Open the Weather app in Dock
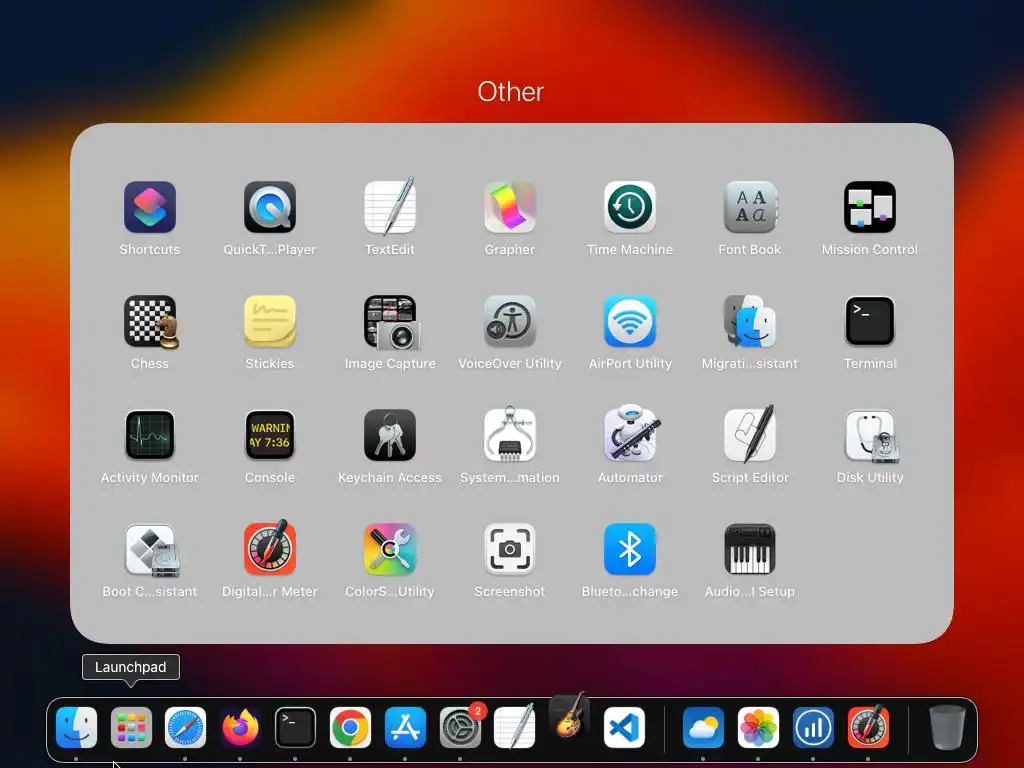Image resolution: width=1024 pixels, height=768 pixels. pyautogui.click(x=703, y=728)
